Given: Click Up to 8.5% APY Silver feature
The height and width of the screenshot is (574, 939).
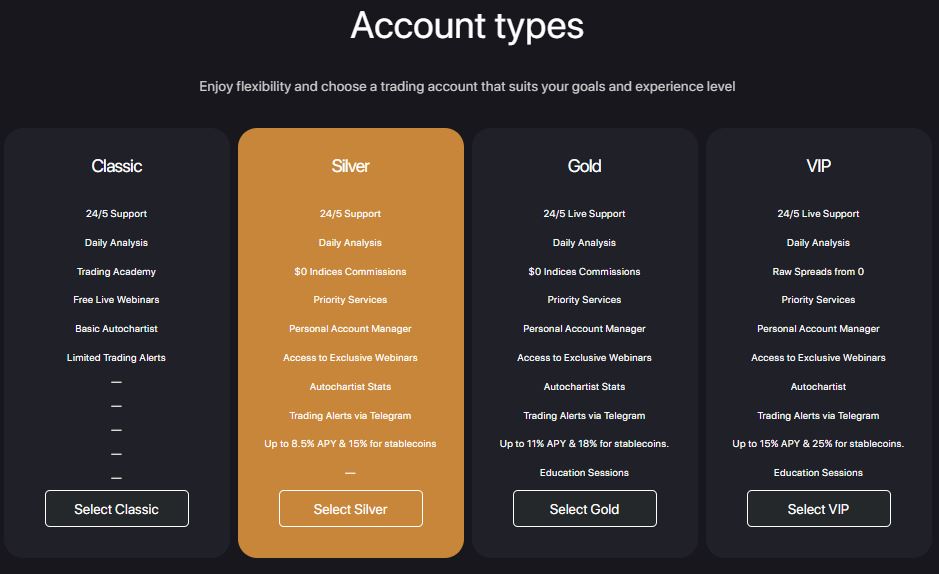Looking at the screenshot, I should 350,444.
